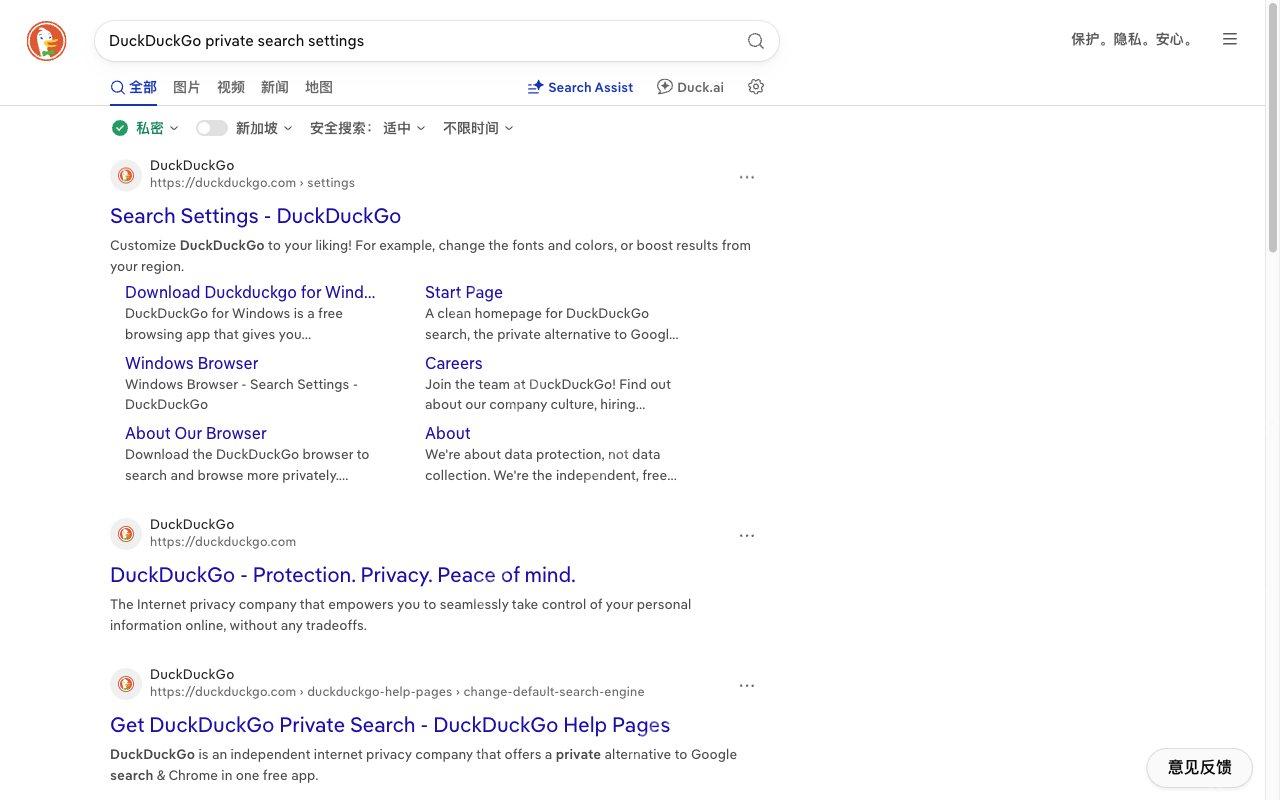Select the 全部 results tab
Viewport: 1280px width, 800px height.
click(134, 87)
